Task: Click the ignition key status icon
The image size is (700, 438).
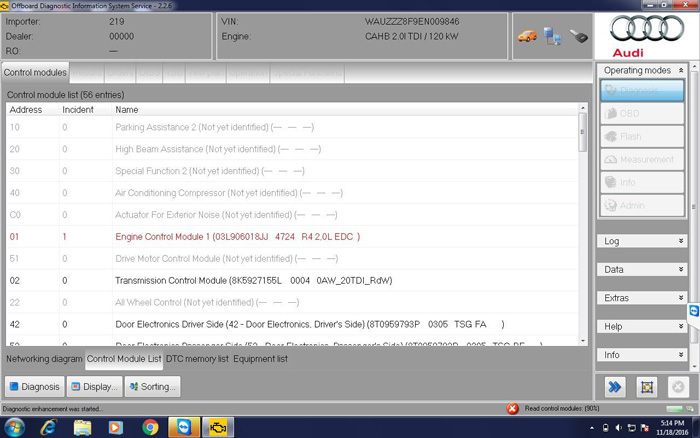Action: pyautogui.click(x=579, y=36)
